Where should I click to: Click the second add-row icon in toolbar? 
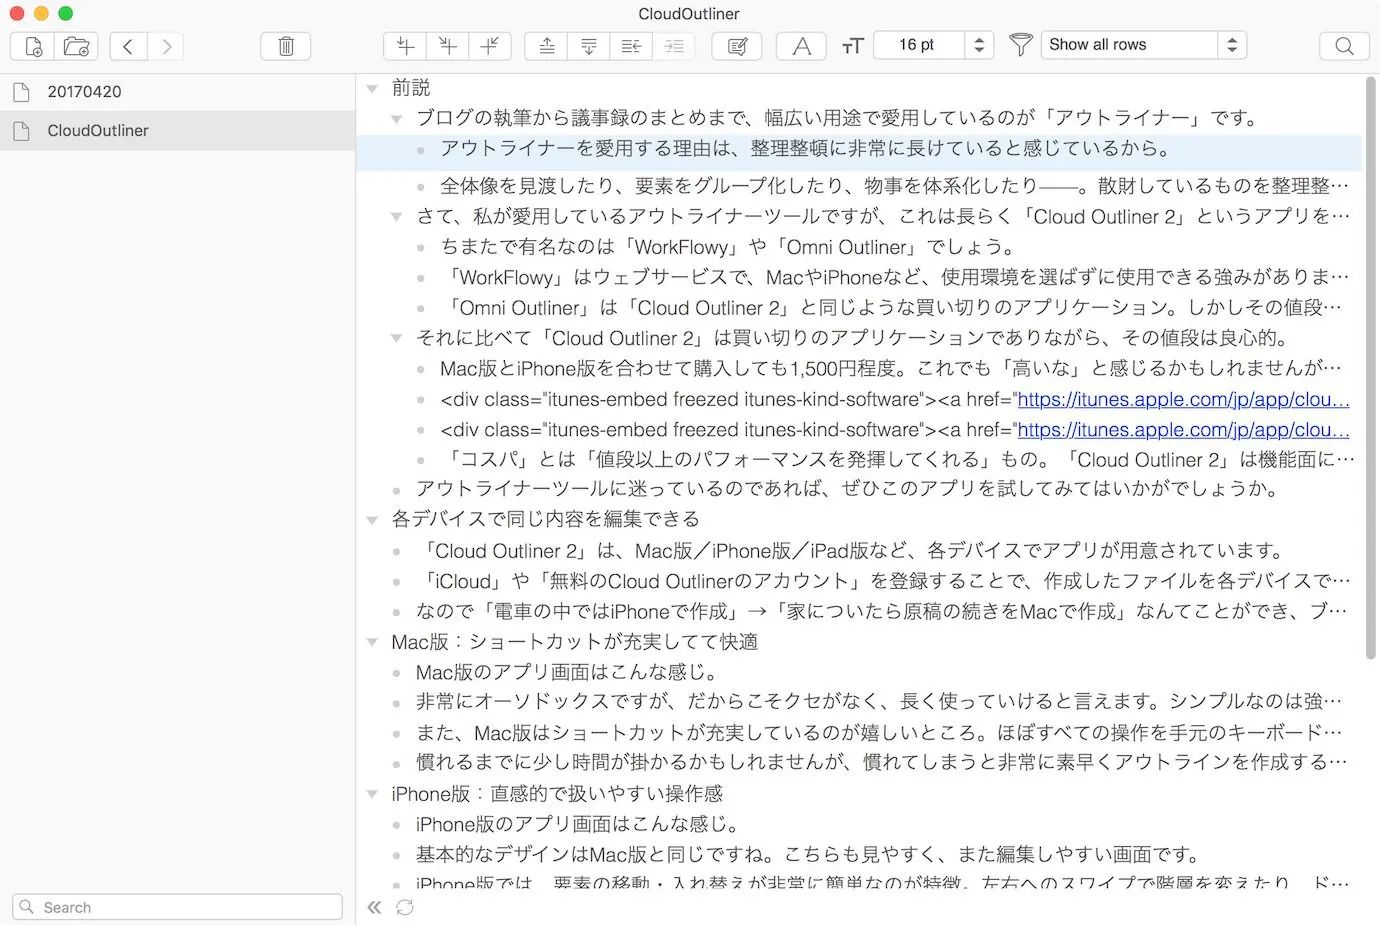[x=448, y=46]
